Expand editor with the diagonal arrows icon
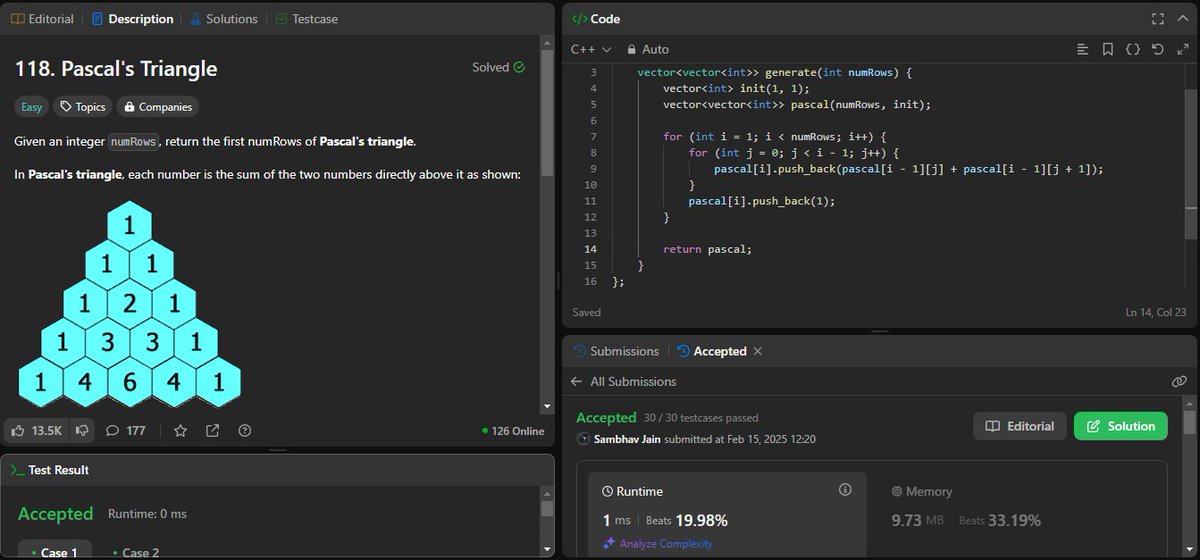The height and width of the screenshot is (560, 1200). tap(1181, 49)
